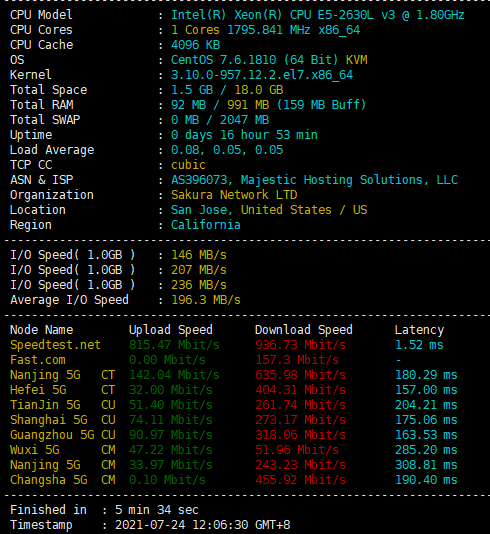Click the latency value '1.52 ms'

coord(419,345)
